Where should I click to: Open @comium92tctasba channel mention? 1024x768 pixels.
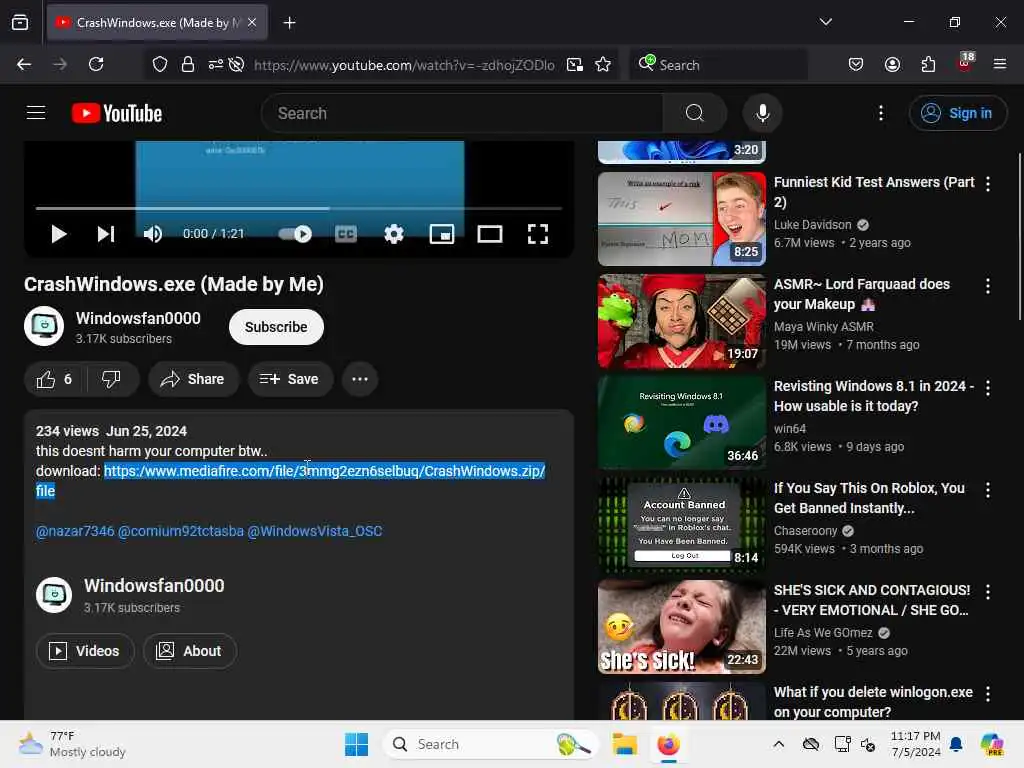181,531
